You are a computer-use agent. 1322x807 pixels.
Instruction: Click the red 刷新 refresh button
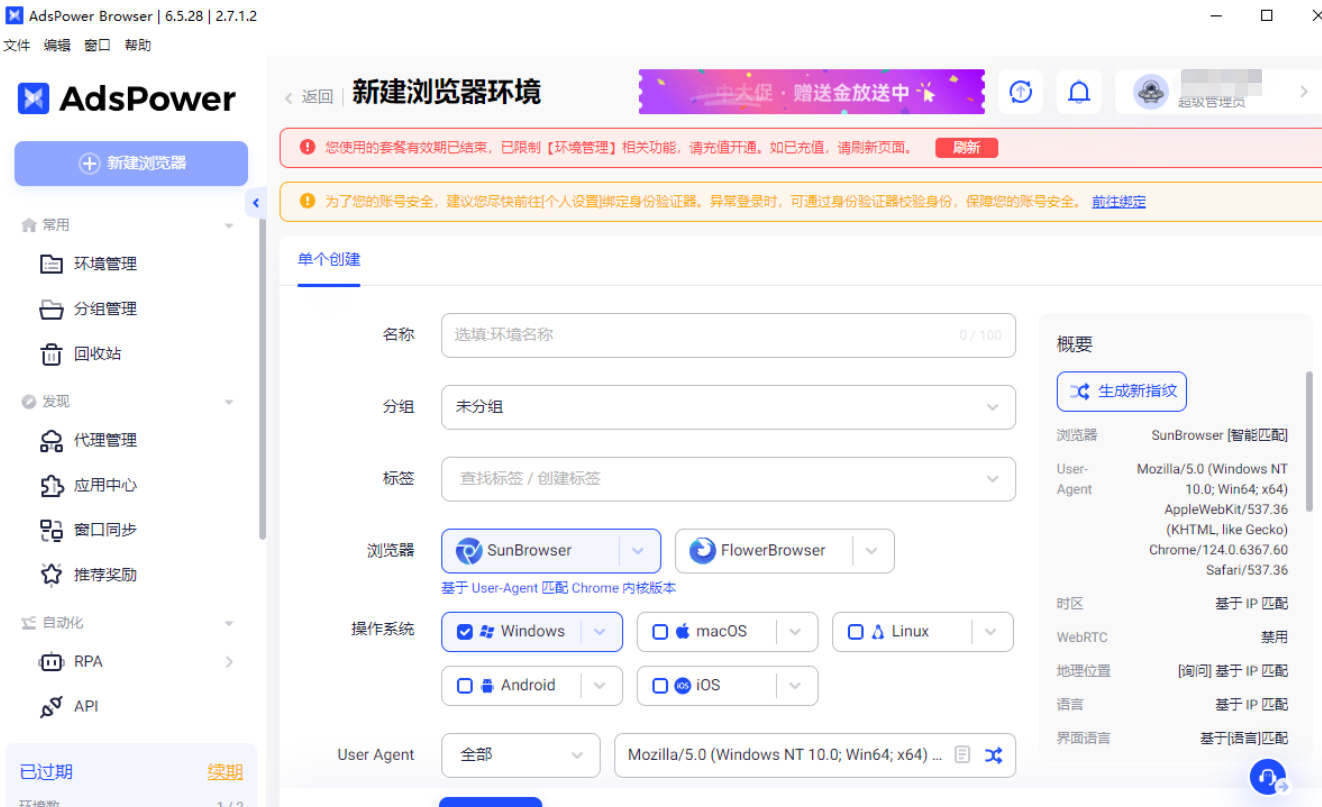(966, 146)
